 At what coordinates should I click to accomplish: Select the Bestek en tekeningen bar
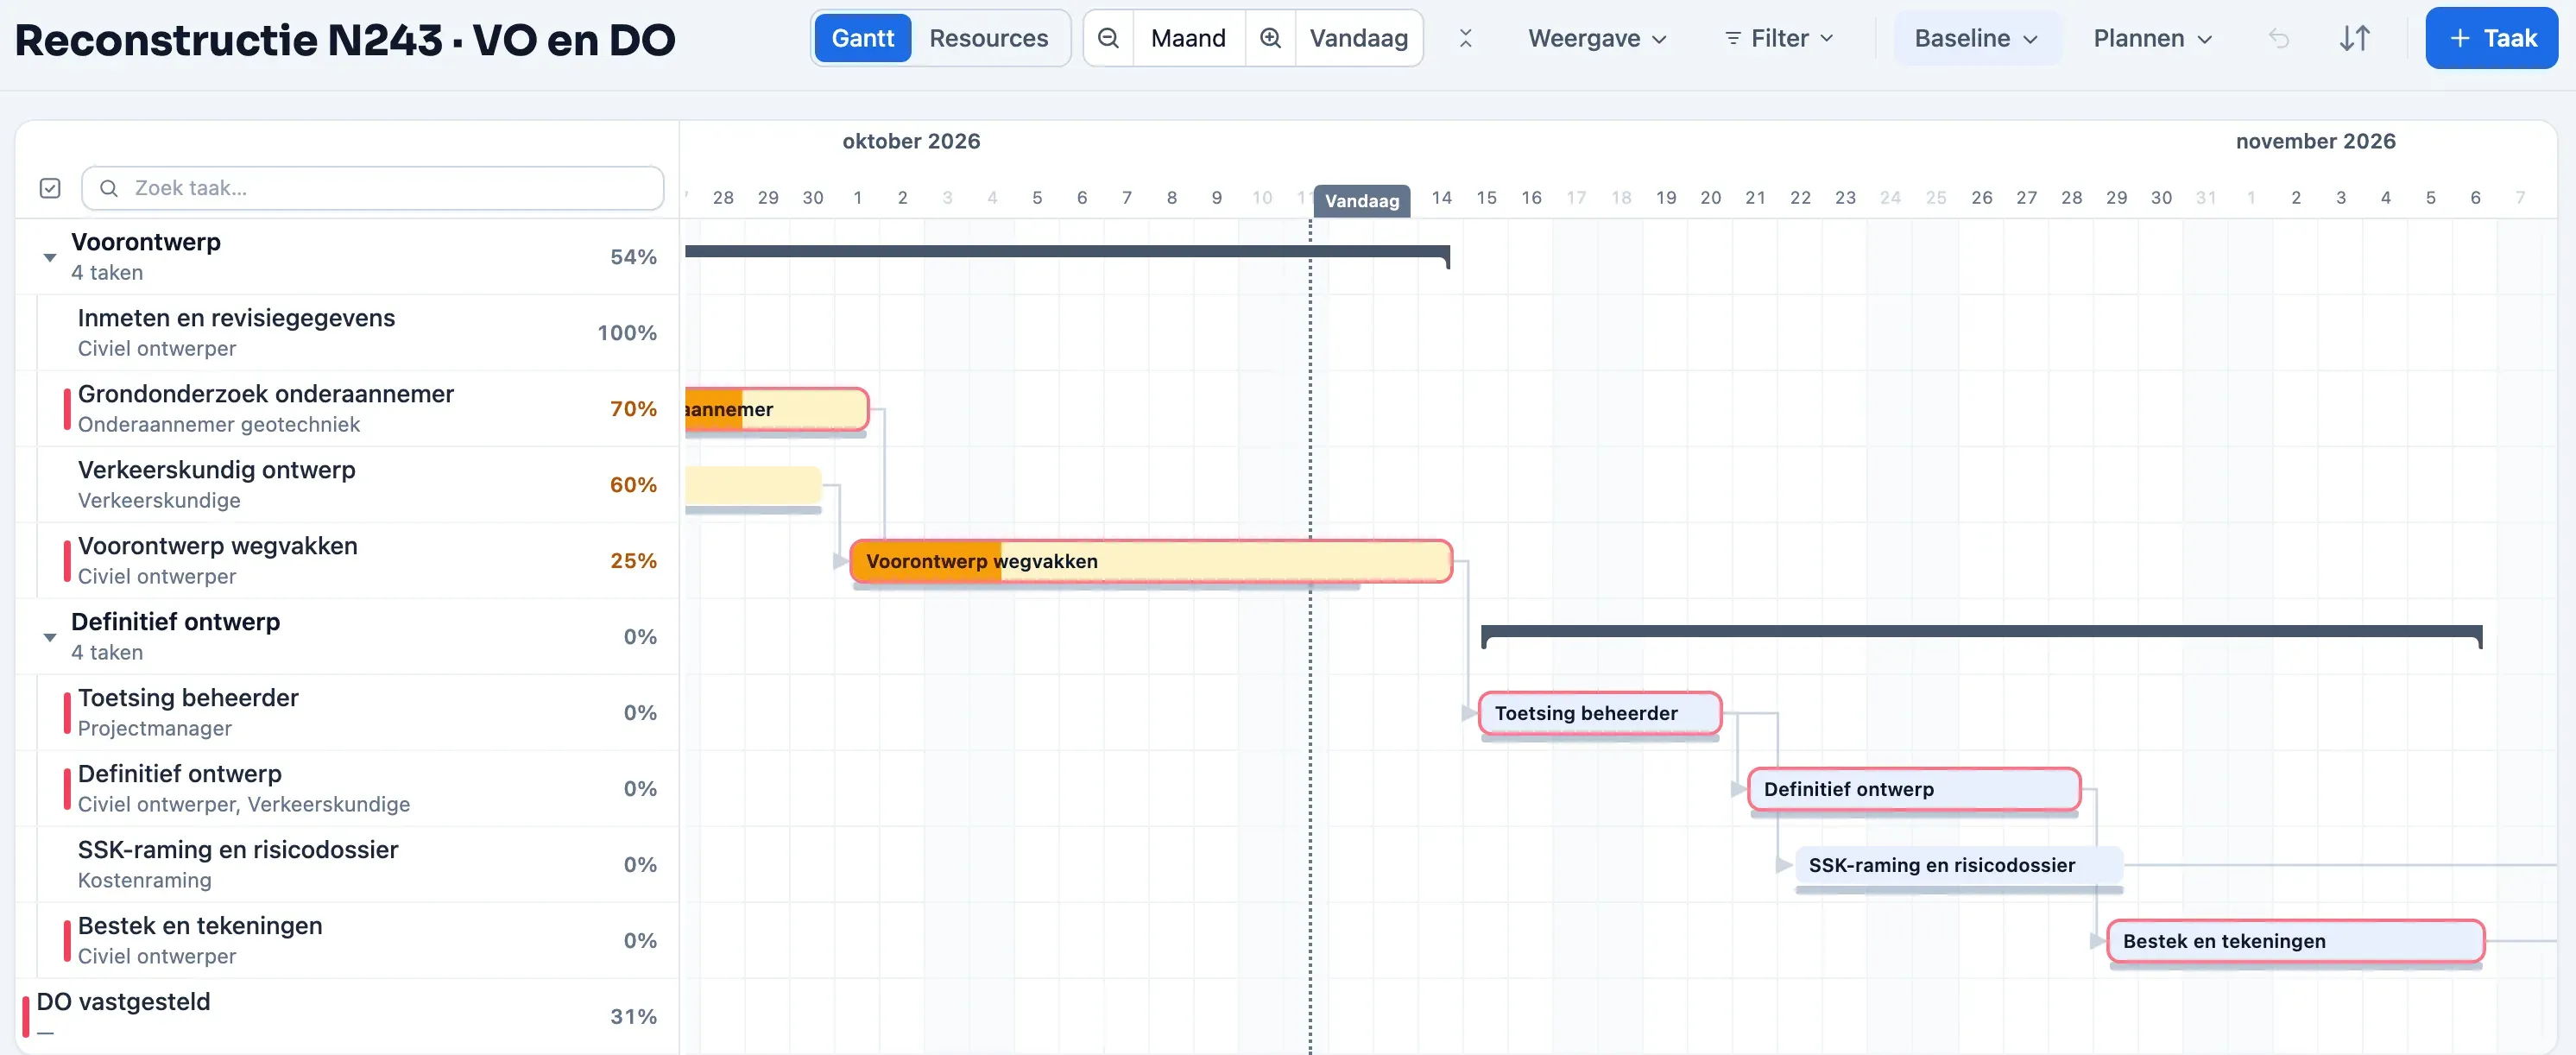pos(2295,941)
